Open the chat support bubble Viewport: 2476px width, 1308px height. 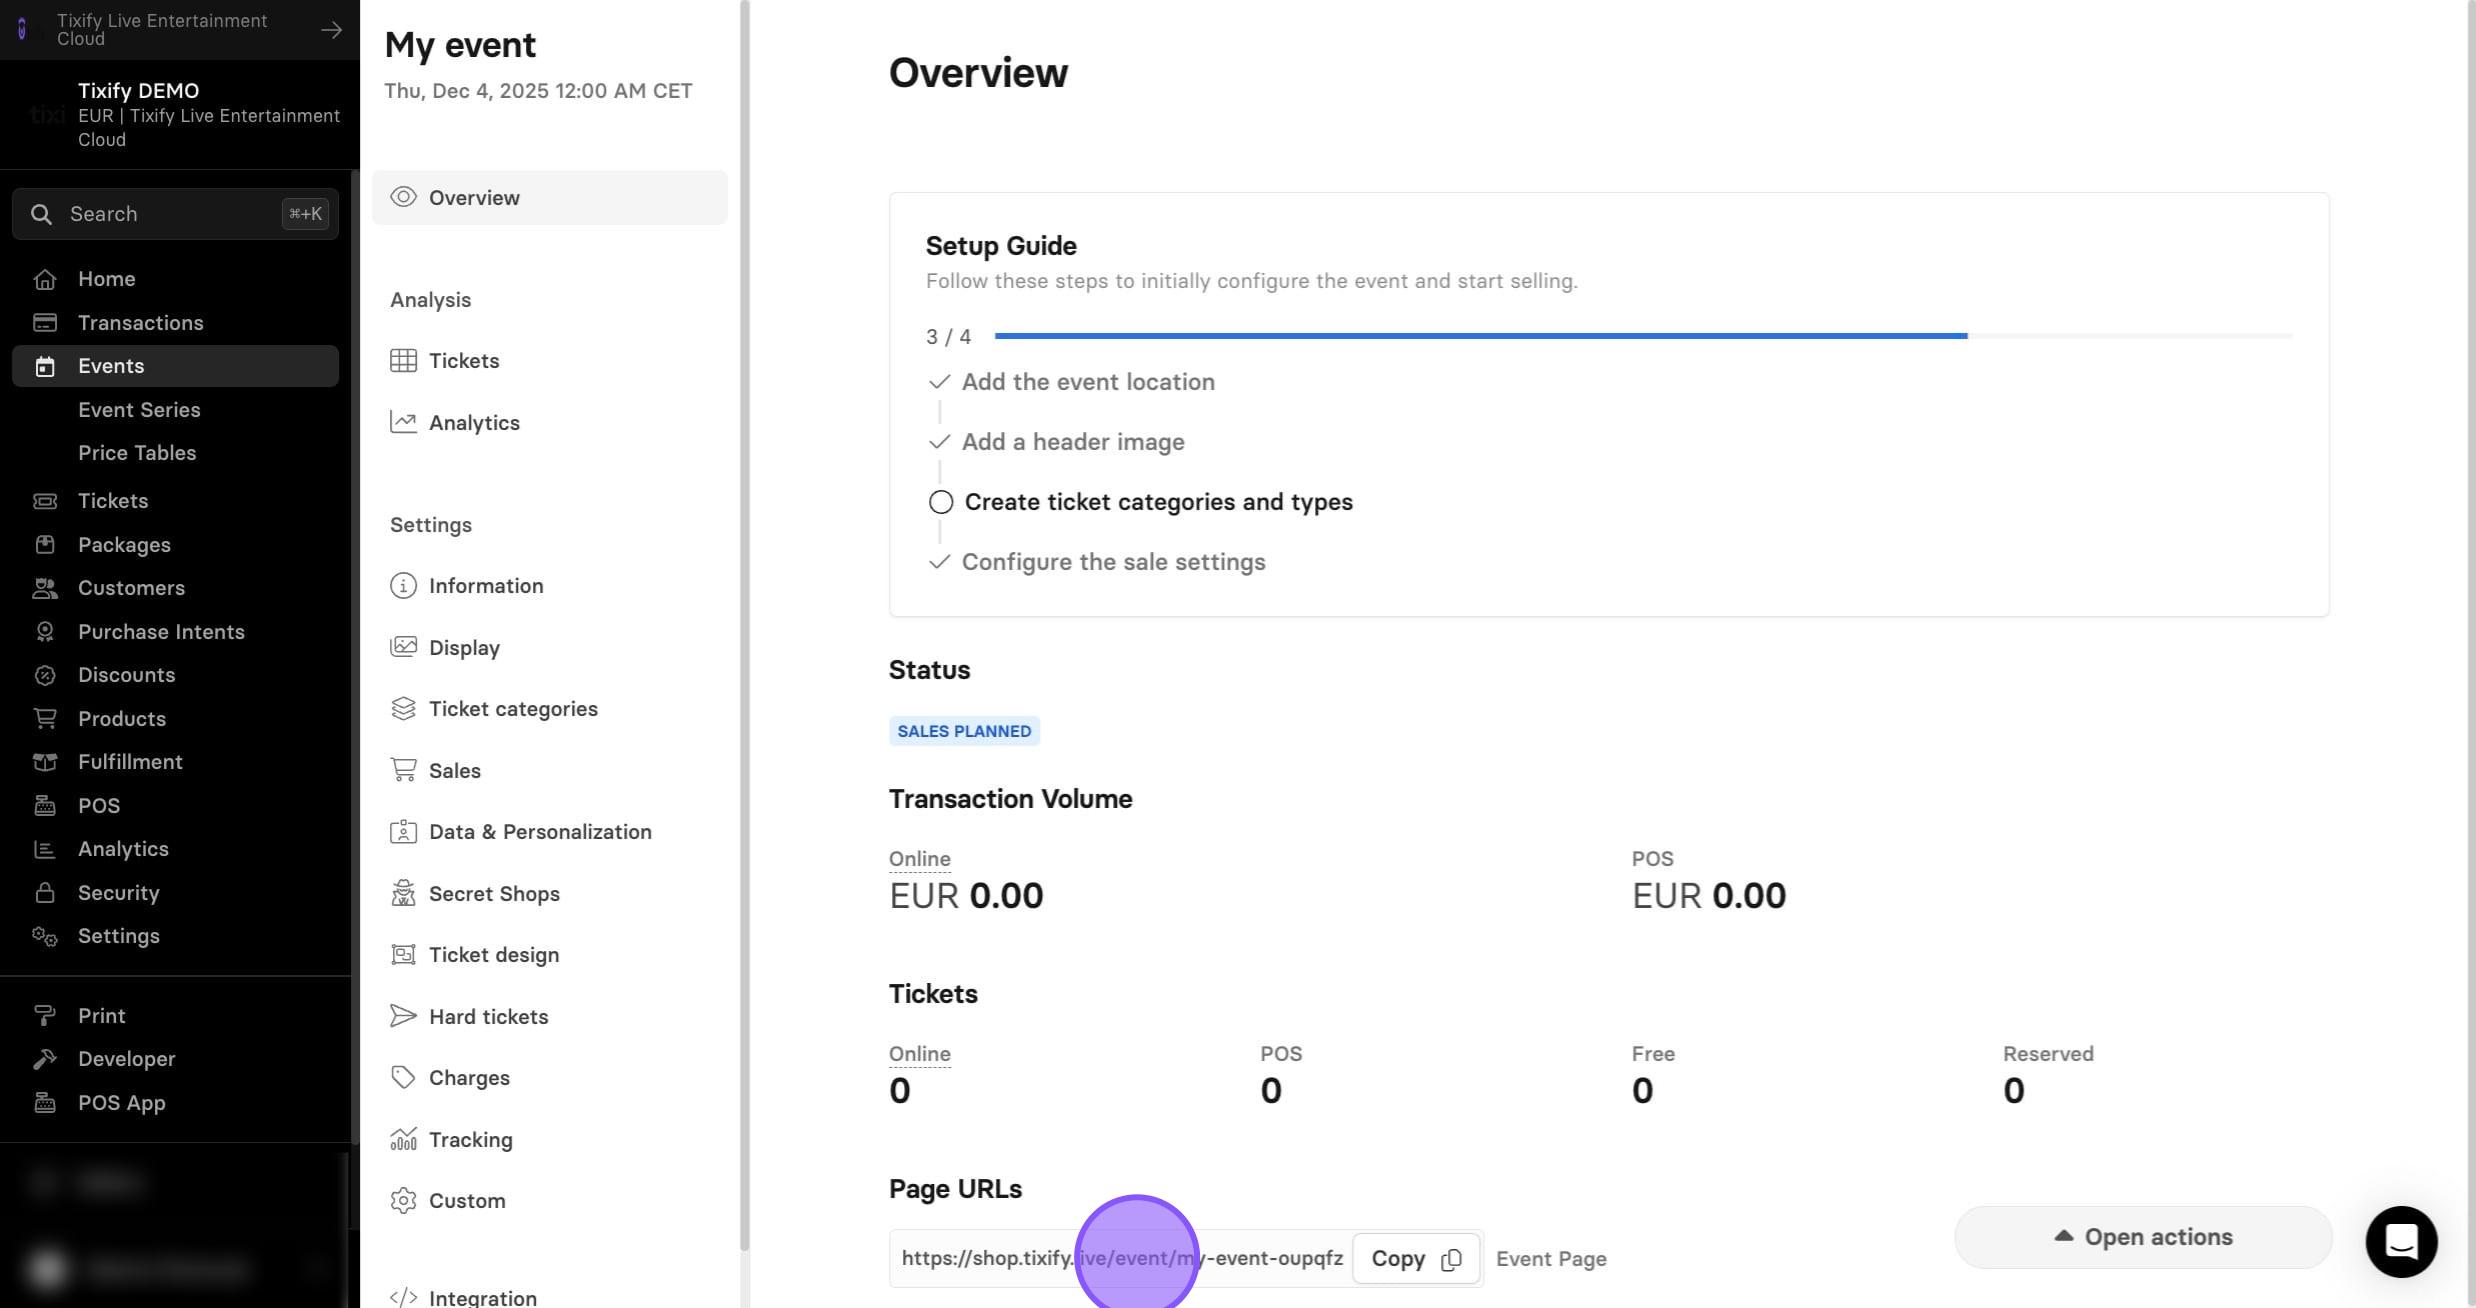[x=2401, y=1242]
